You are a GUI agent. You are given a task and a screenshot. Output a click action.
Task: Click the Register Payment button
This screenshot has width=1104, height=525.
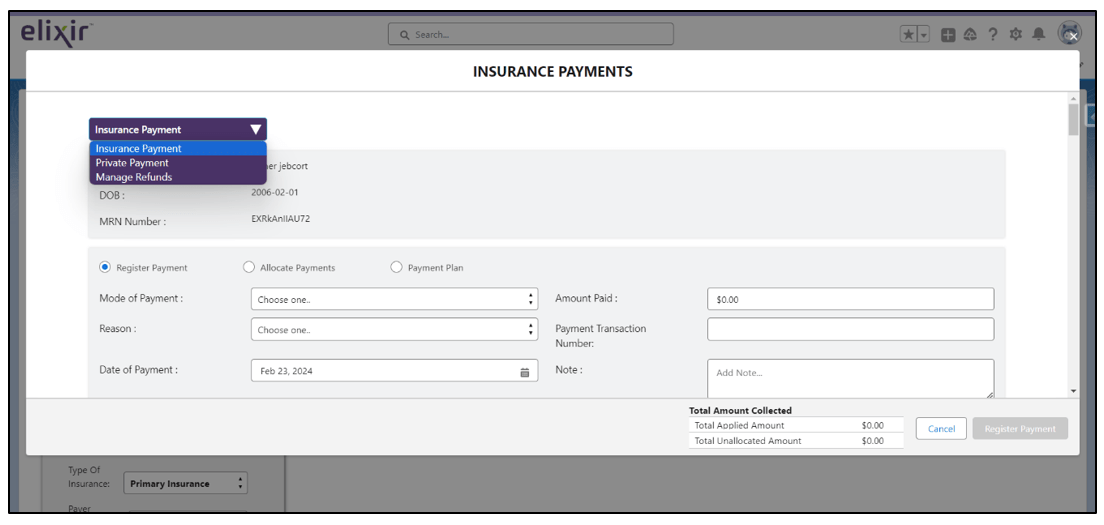[1019, 429]
